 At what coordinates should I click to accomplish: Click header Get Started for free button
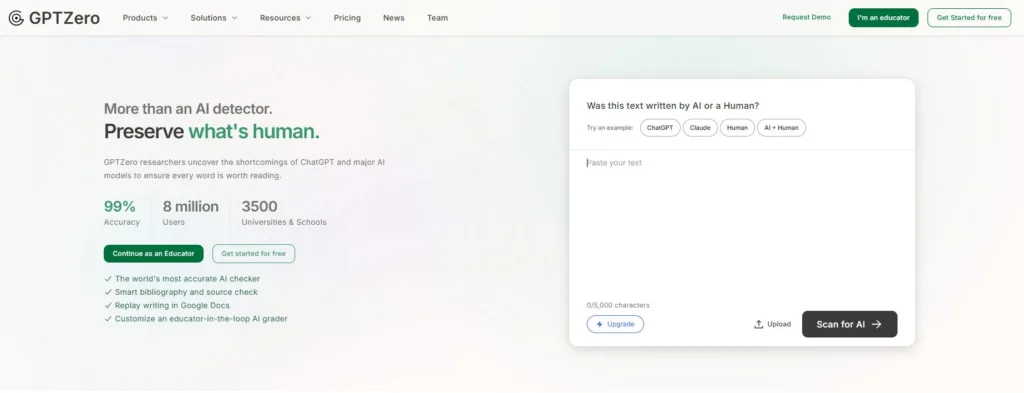(x=969, y=18)
